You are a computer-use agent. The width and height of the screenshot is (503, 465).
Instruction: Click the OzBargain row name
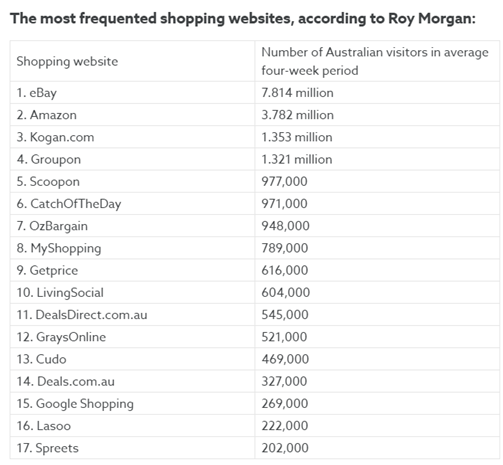(x=52, y=226)
